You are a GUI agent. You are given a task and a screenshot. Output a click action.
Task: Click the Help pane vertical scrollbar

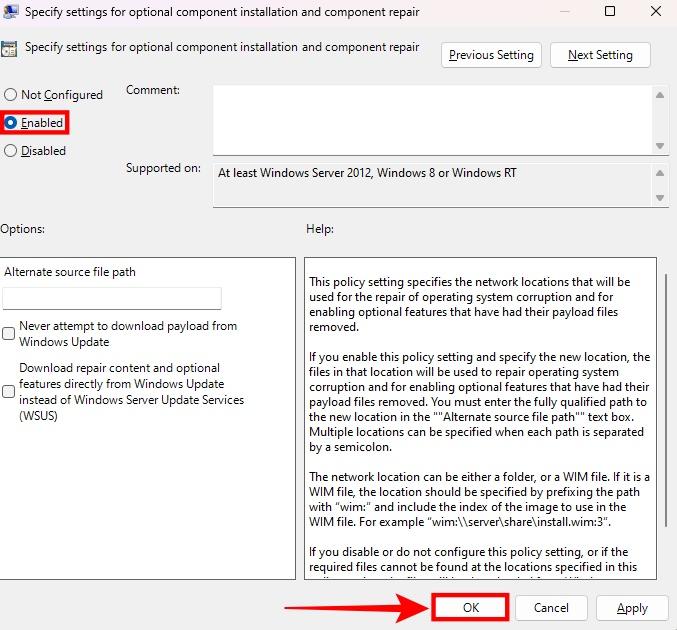666,399
